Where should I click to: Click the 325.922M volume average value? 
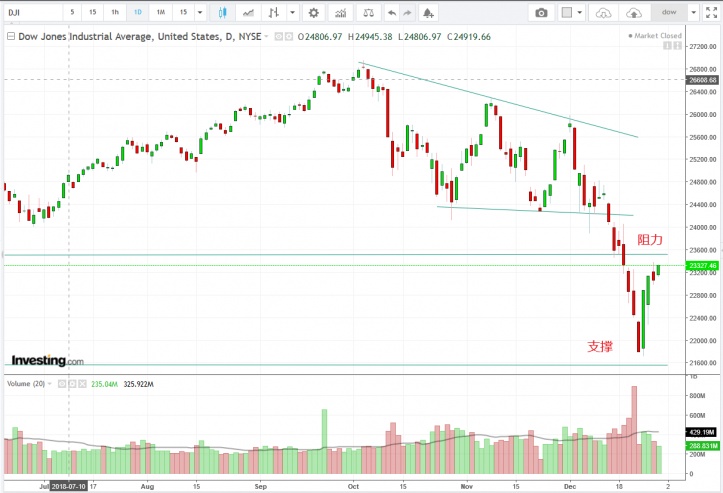tap(138, 384)
